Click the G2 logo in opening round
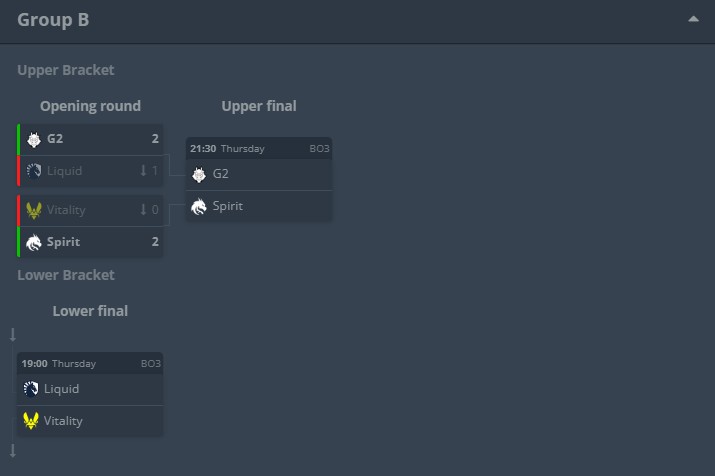This screenshot has height=476, width=715. coord(34,139)
